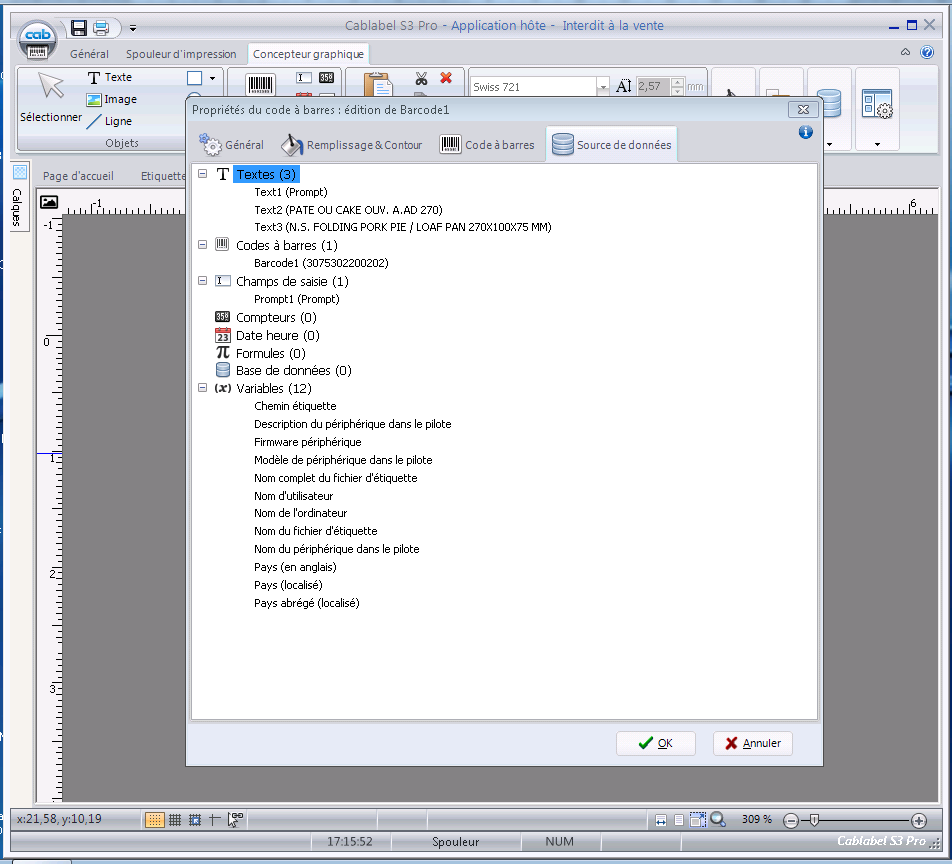Viewport: 952px width, 864px height.
Task: Collapse the ribbon with the chevron icon
Action: pos(905,52)
